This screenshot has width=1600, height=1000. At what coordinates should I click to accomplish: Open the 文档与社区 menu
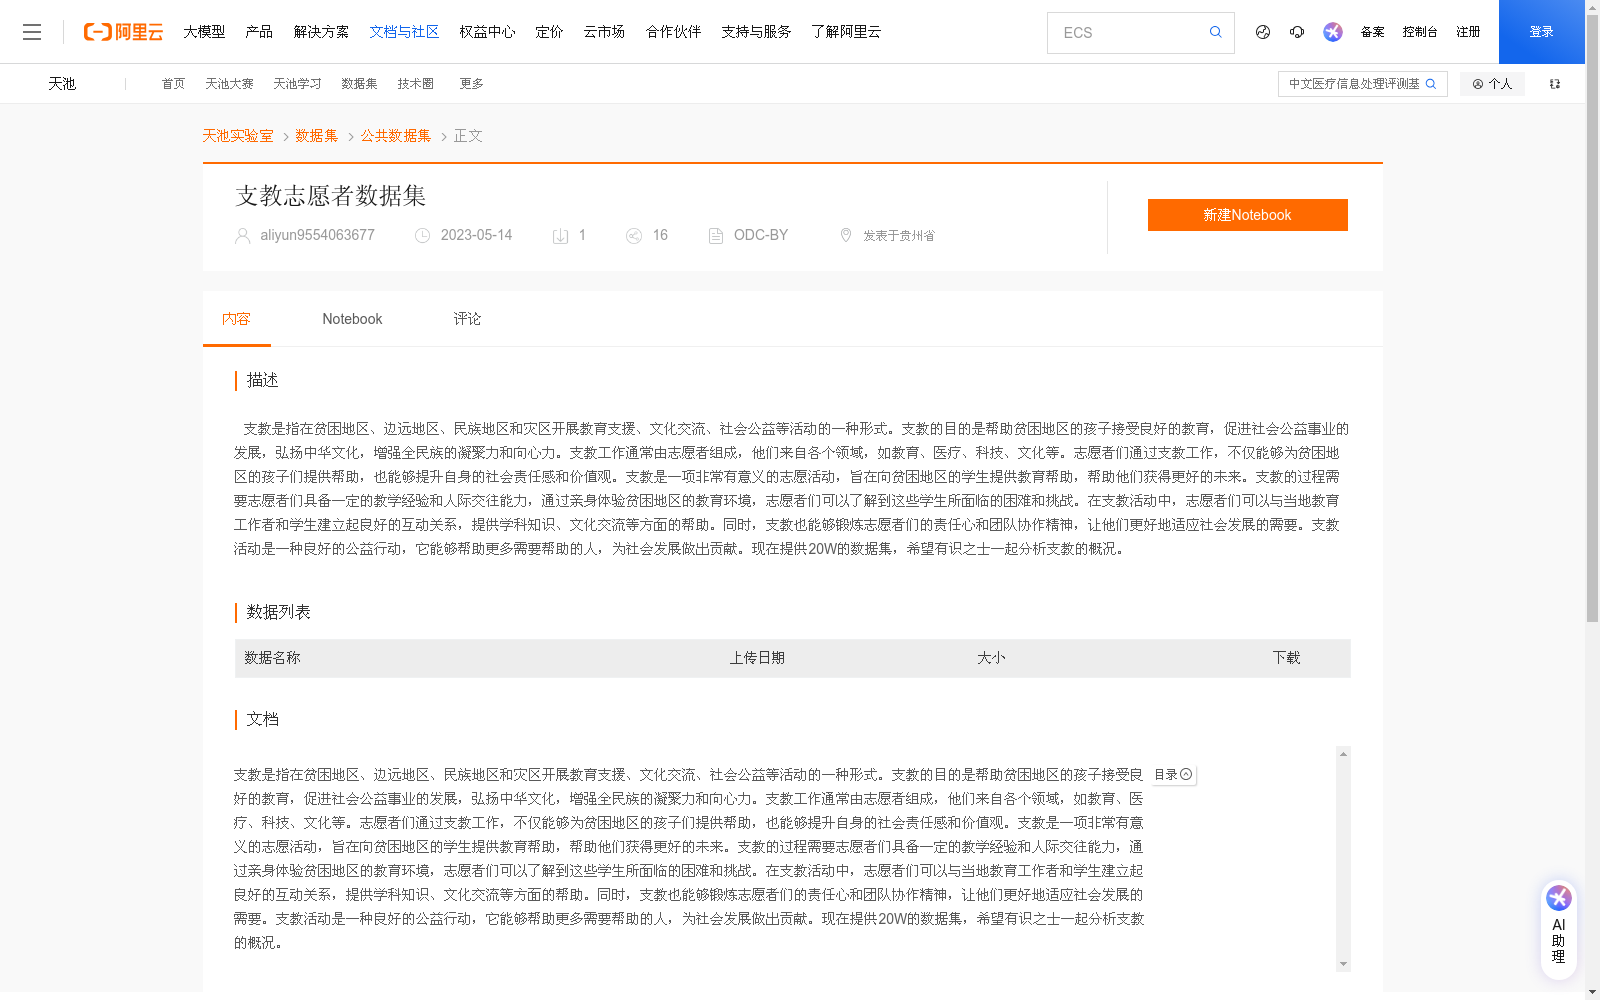click(x=404, y=32)
